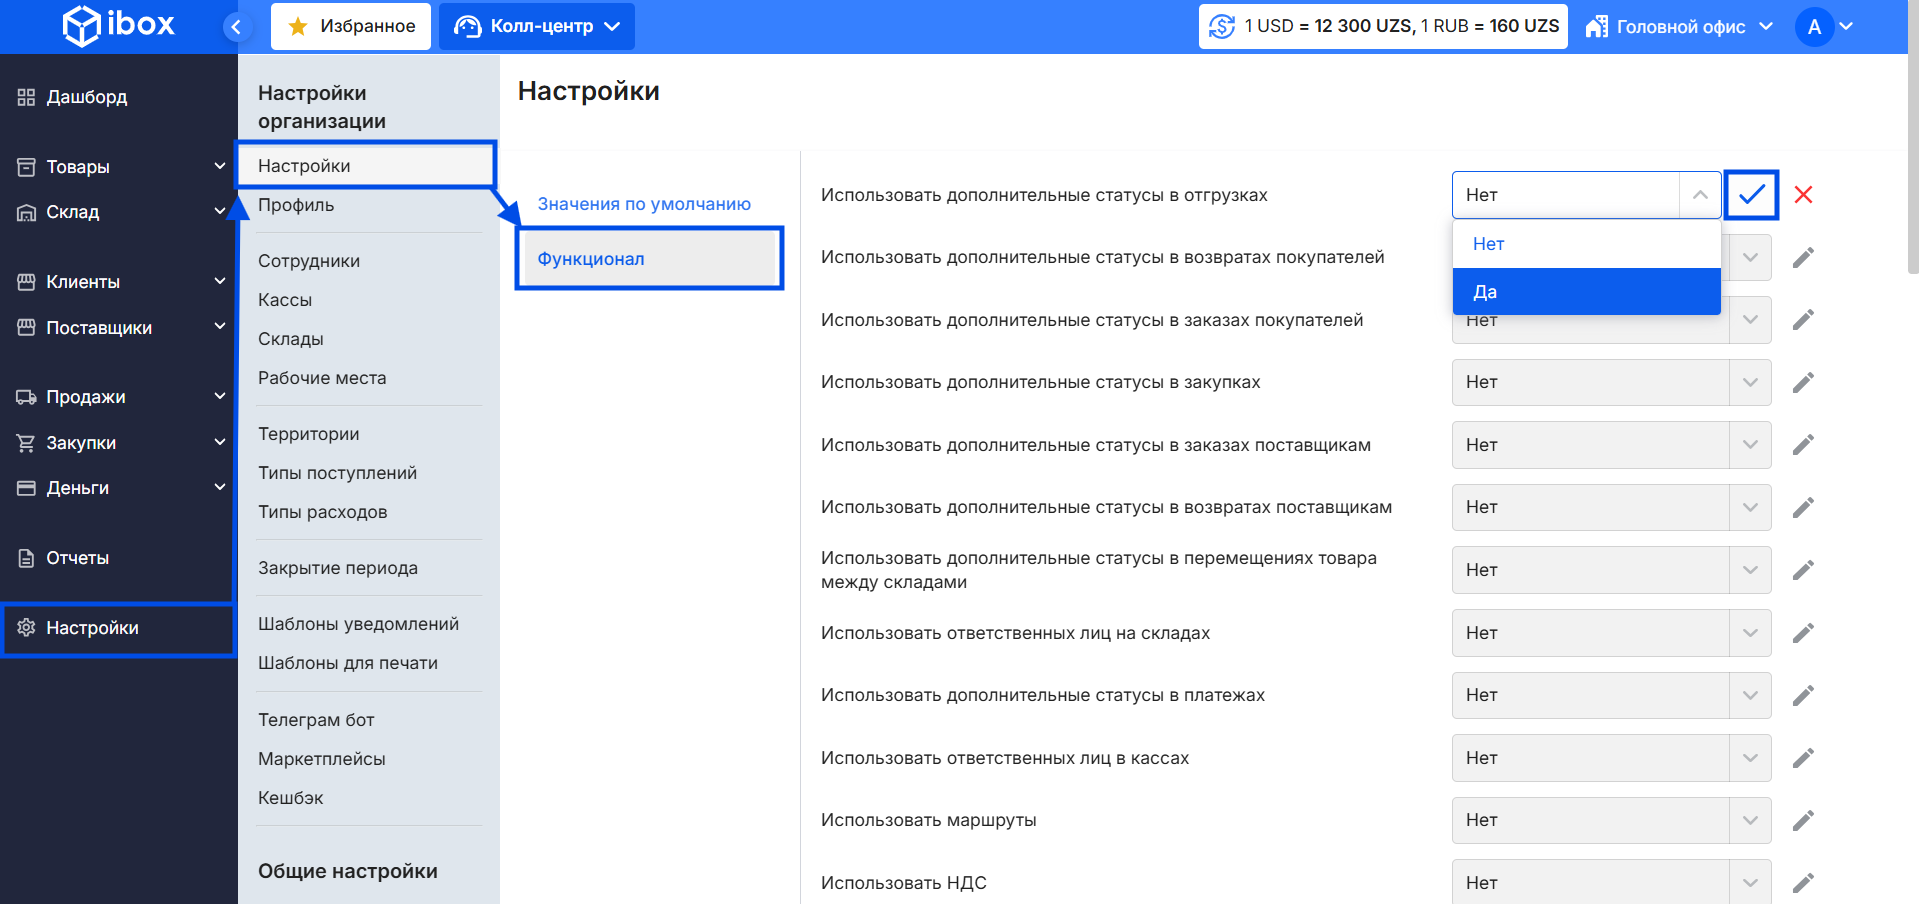
Task: Click the currency exchange rate icon
Action: [x=1222, y=26]
